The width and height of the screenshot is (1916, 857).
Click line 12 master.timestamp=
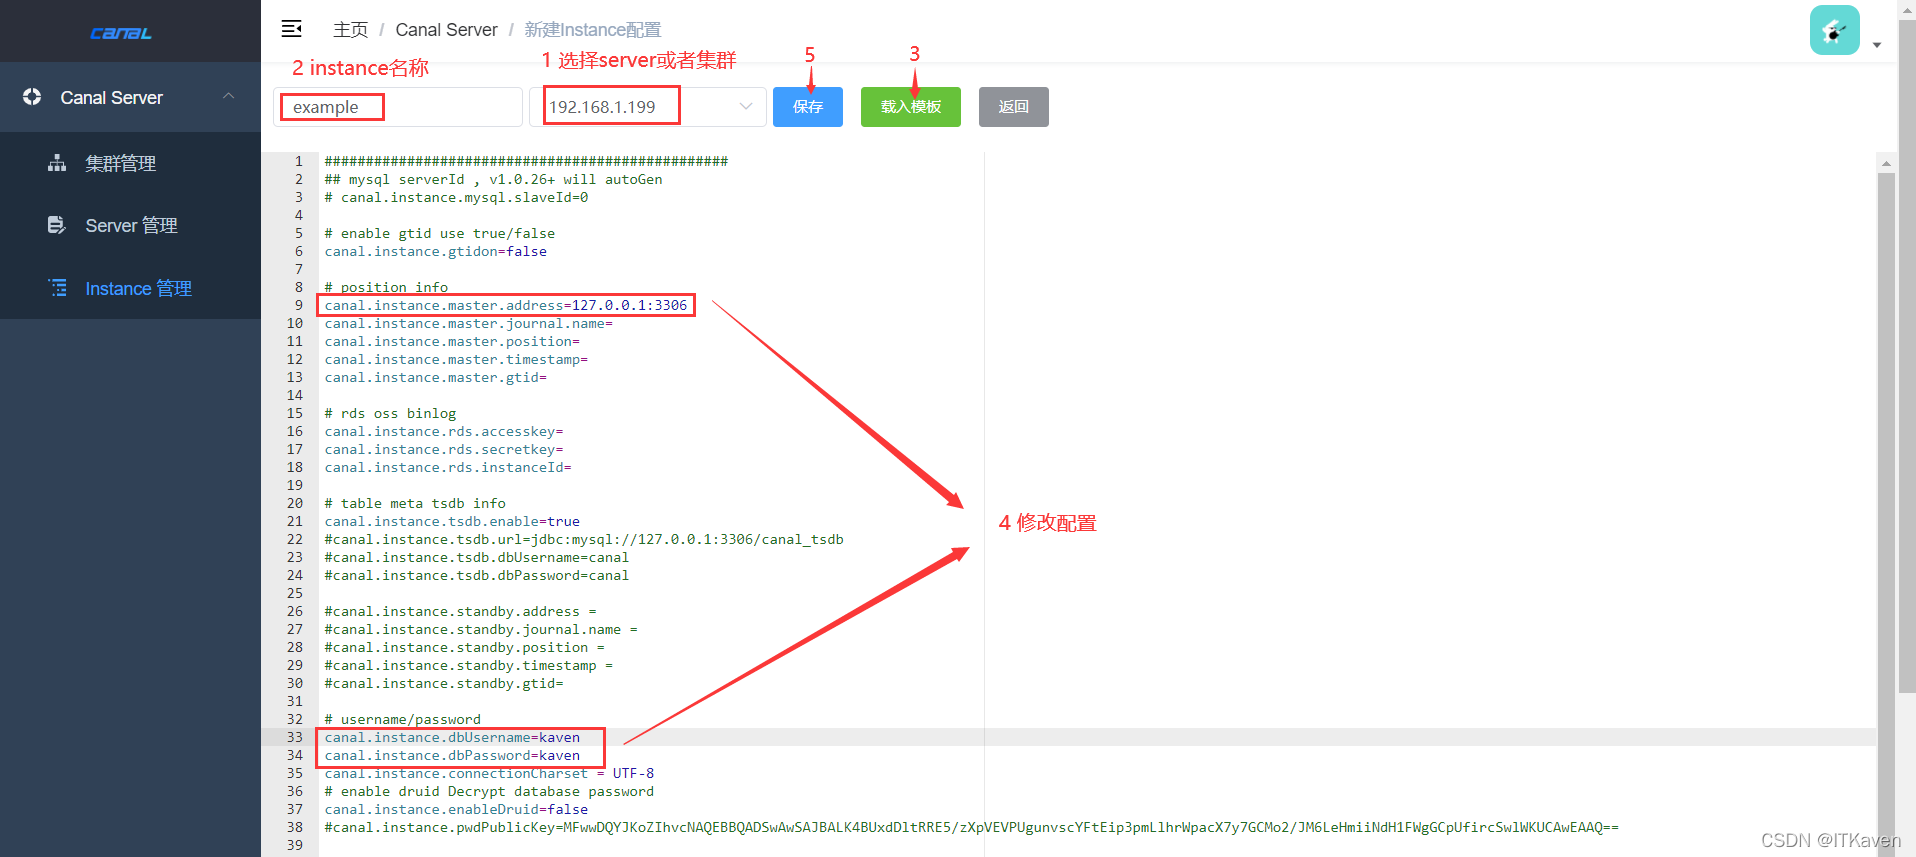pyautogui.click(x=455, y=359)
